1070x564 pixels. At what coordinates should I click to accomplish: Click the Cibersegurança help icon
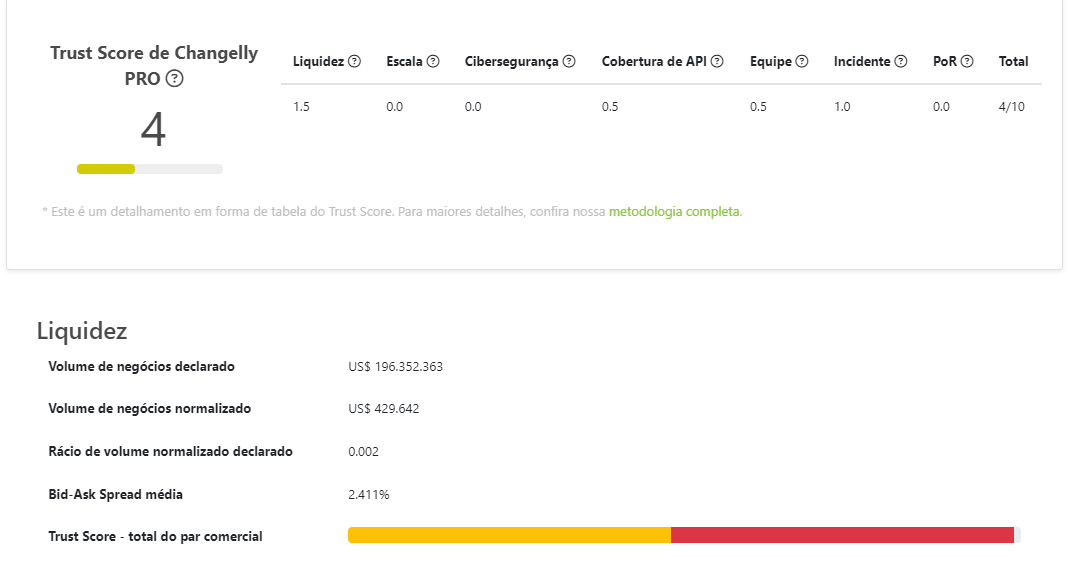pos(569,62)
